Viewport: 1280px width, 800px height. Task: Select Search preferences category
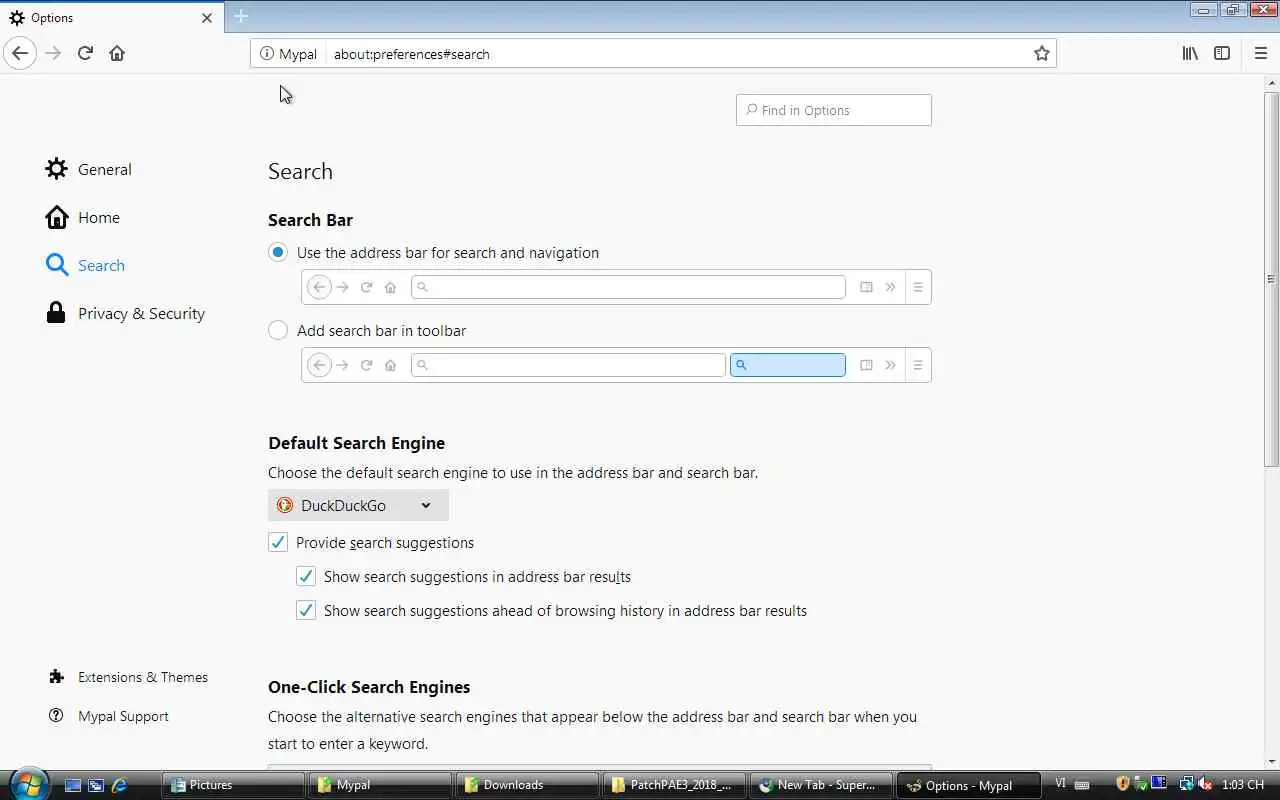tap(85, 265)
